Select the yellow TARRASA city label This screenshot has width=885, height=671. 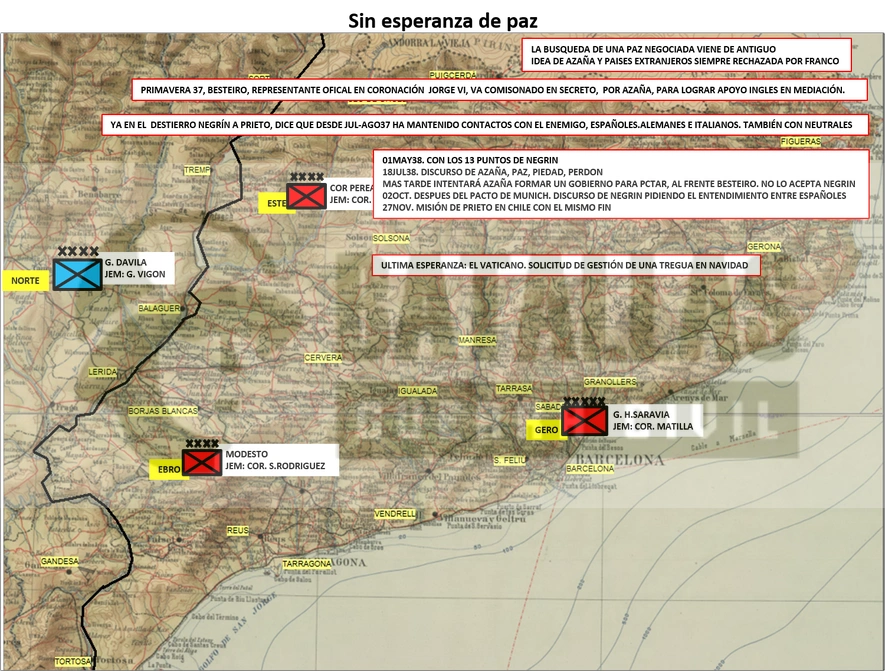[x=514, y=389]
